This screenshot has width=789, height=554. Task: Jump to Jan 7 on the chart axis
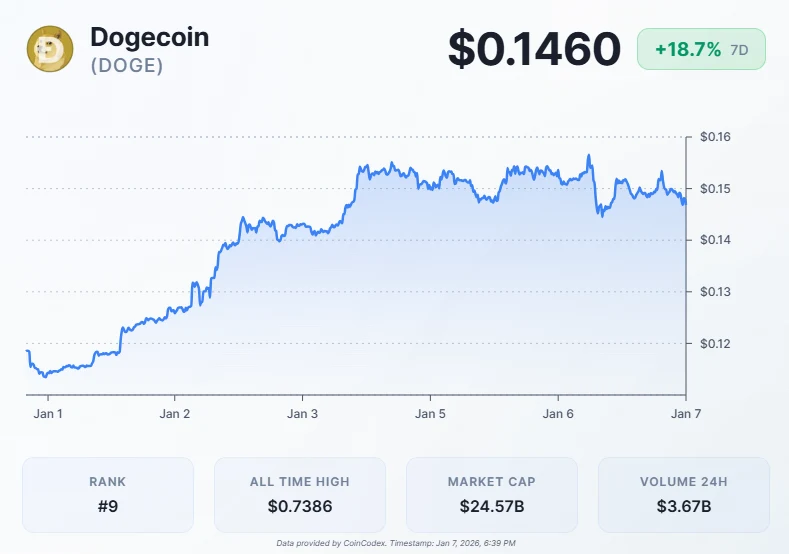pos(685,413)
